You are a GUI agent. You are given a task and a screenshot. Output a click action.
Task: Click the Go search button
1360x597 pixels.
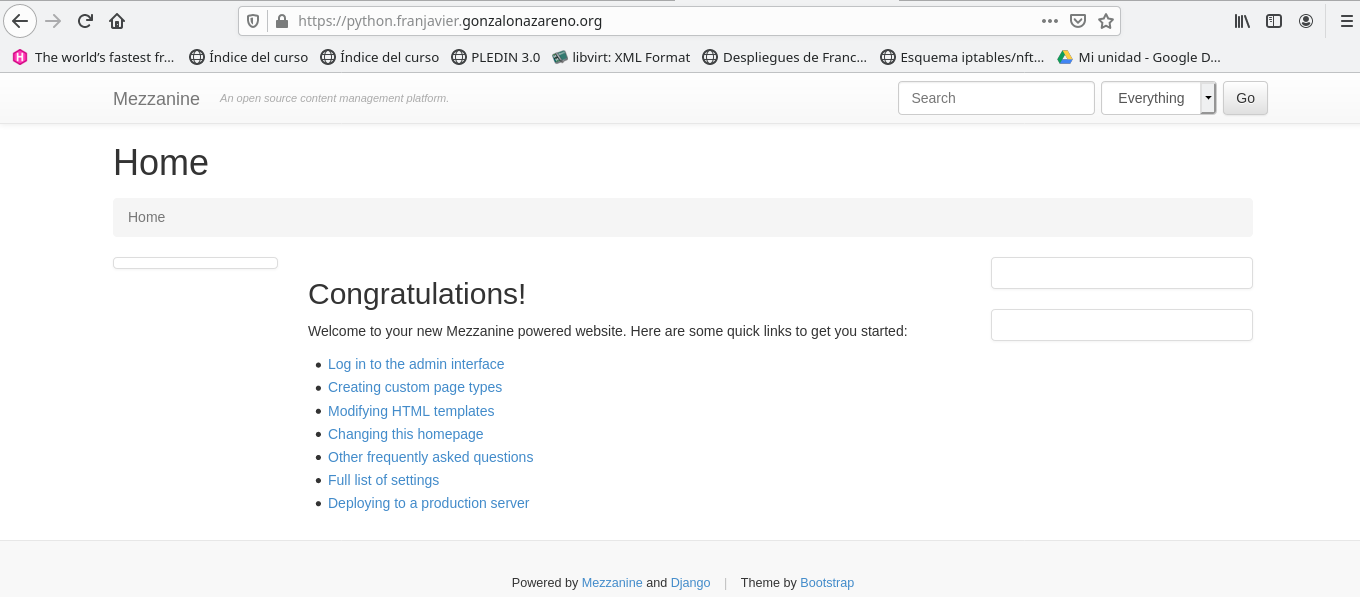(x=1245, y=98)
